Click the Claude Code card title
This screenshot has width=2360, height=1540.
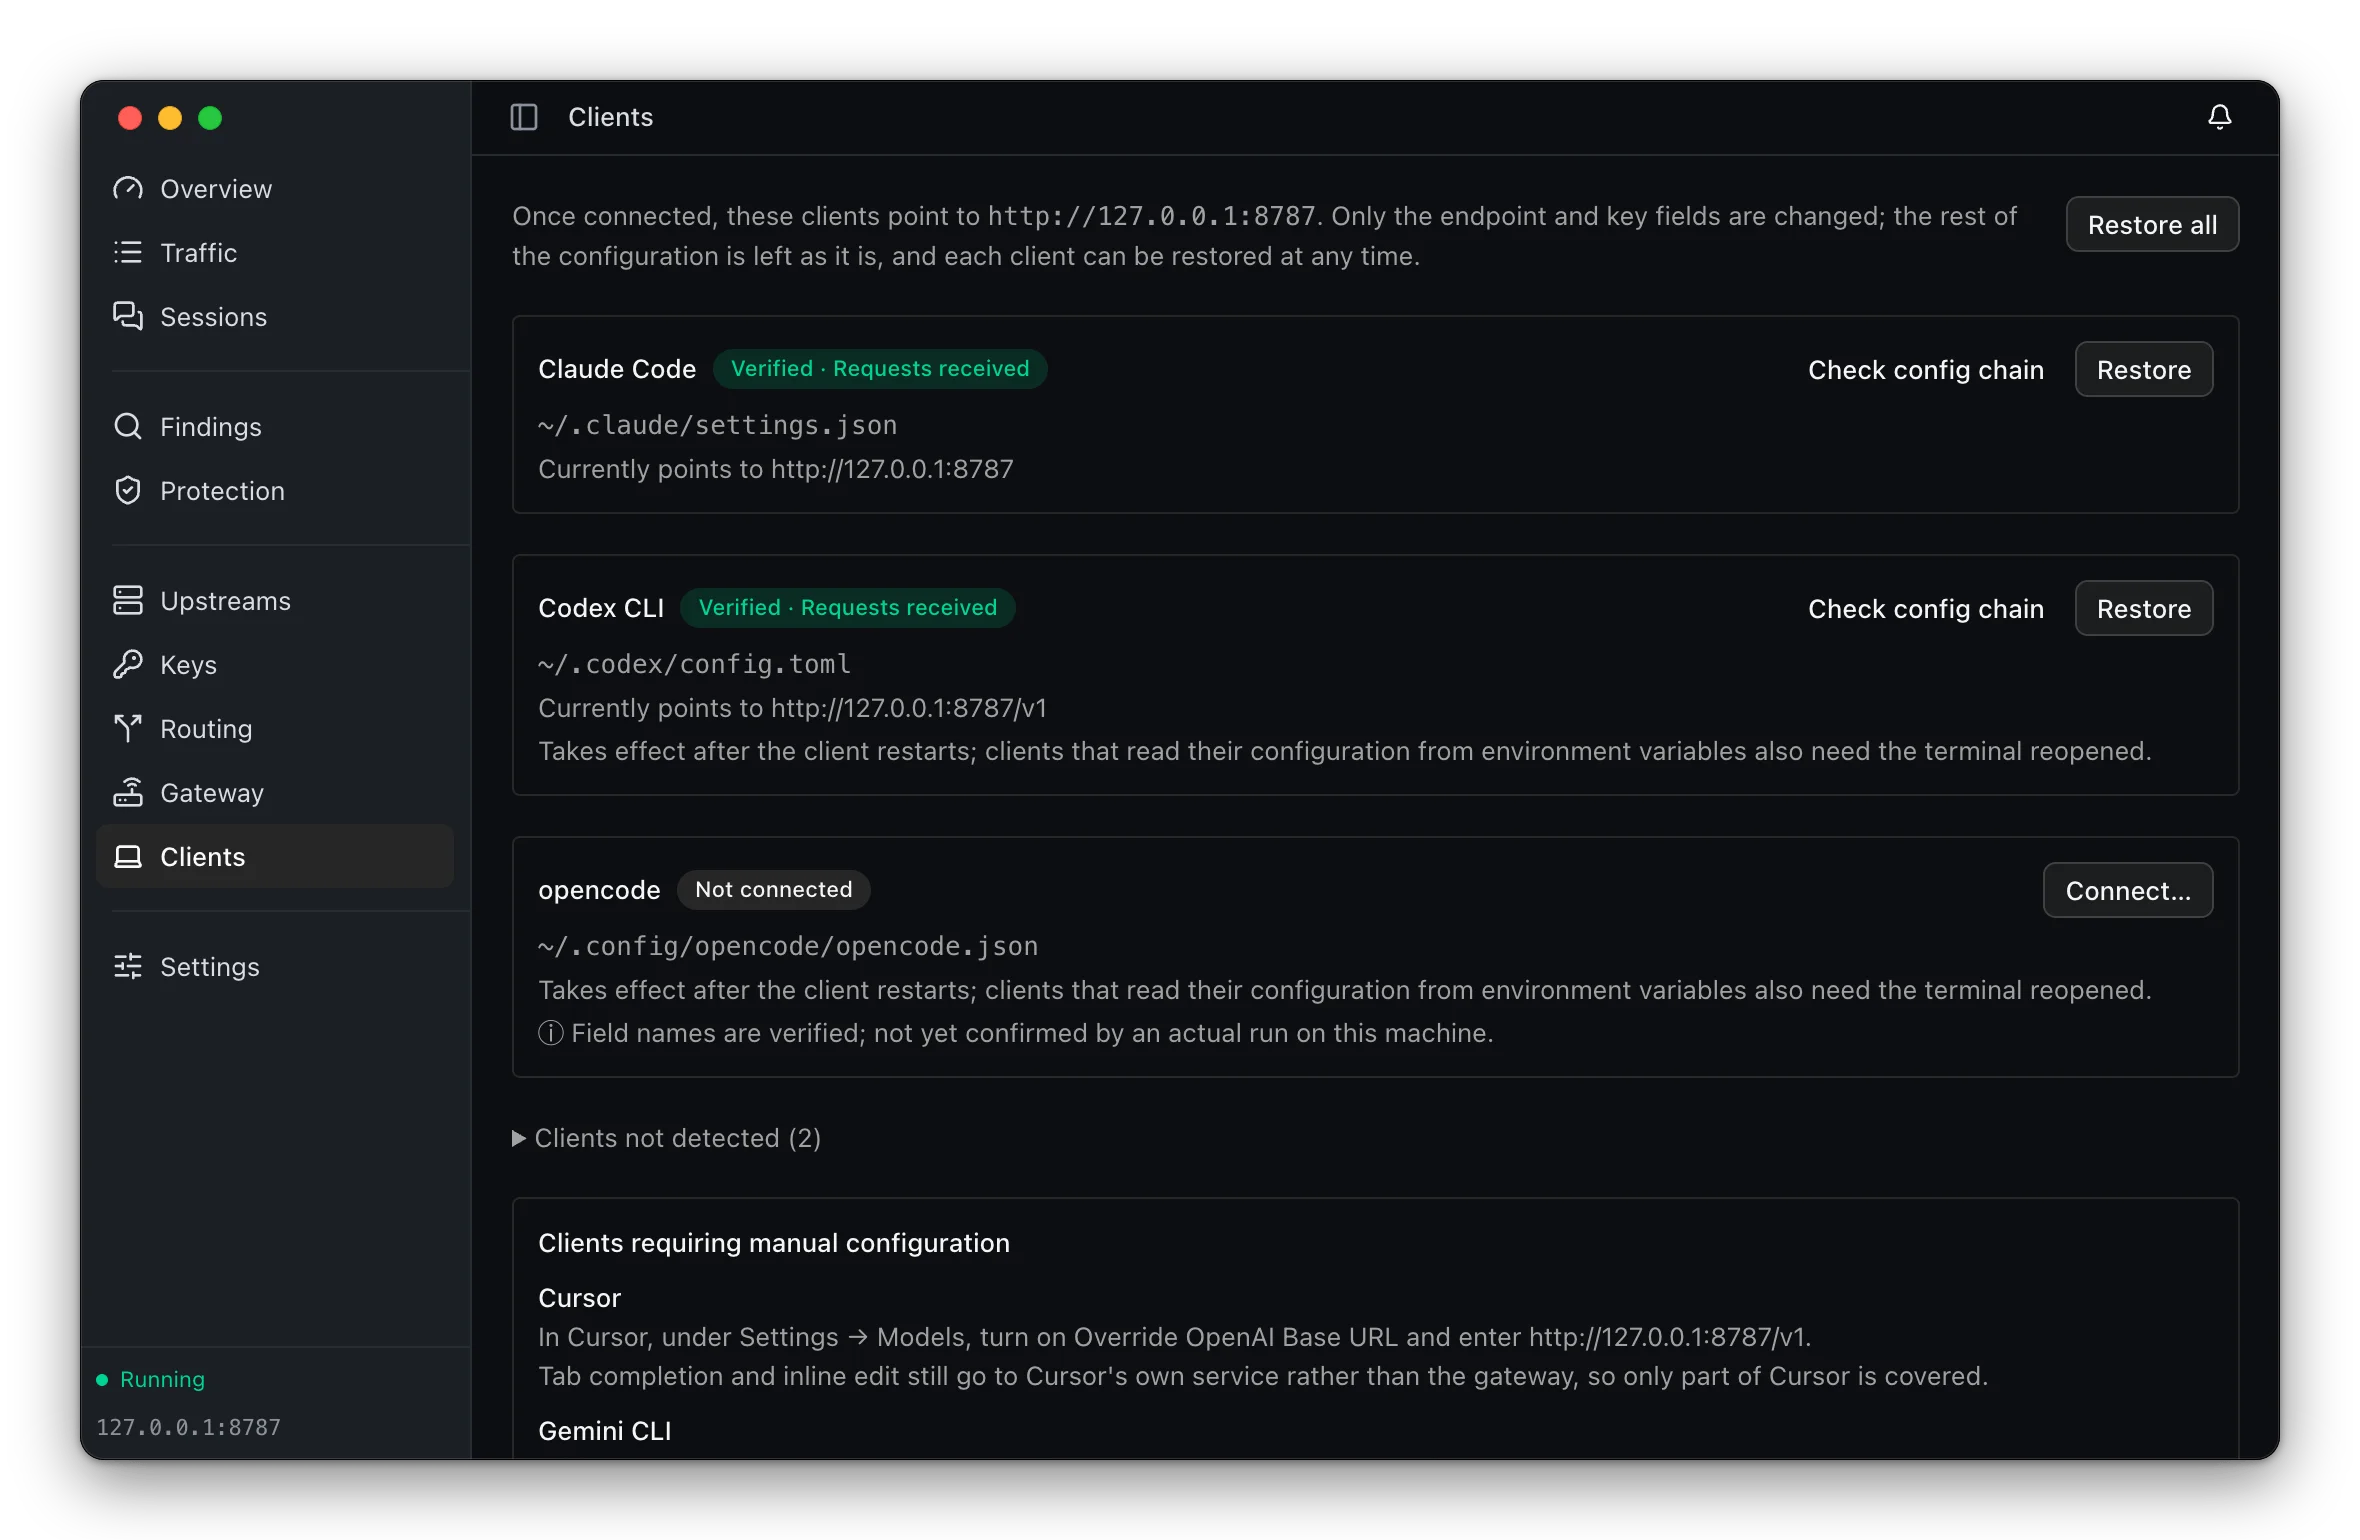point(617,370)
